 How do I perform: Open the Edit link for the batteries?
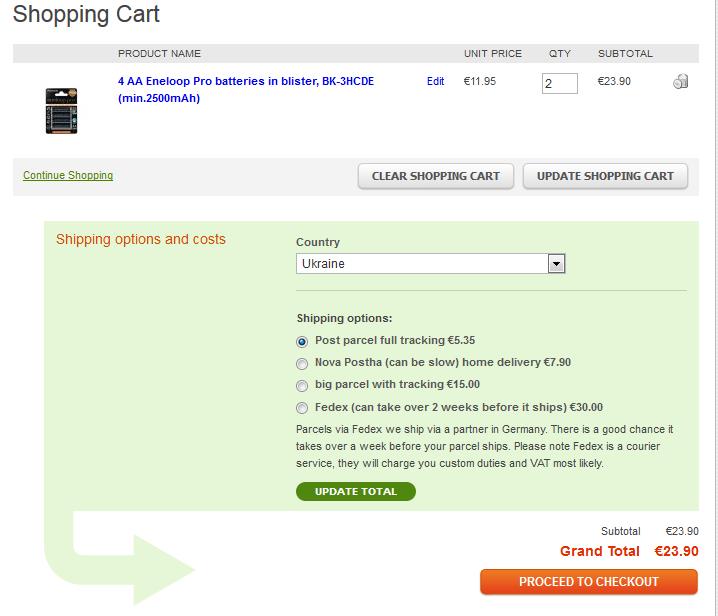pos(435,82)
